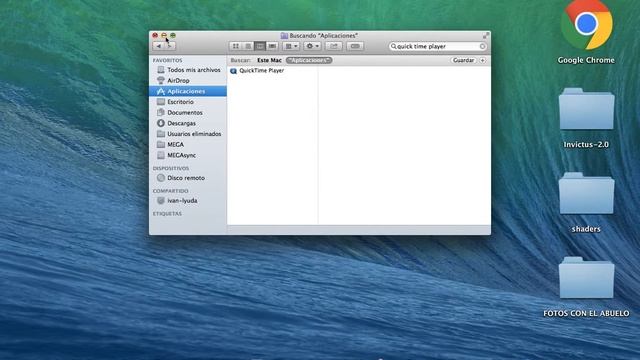The width and height of the screenshot is (640, 360).
Task: Zoom the Finder window with the green button
Action: pos(173,36)
